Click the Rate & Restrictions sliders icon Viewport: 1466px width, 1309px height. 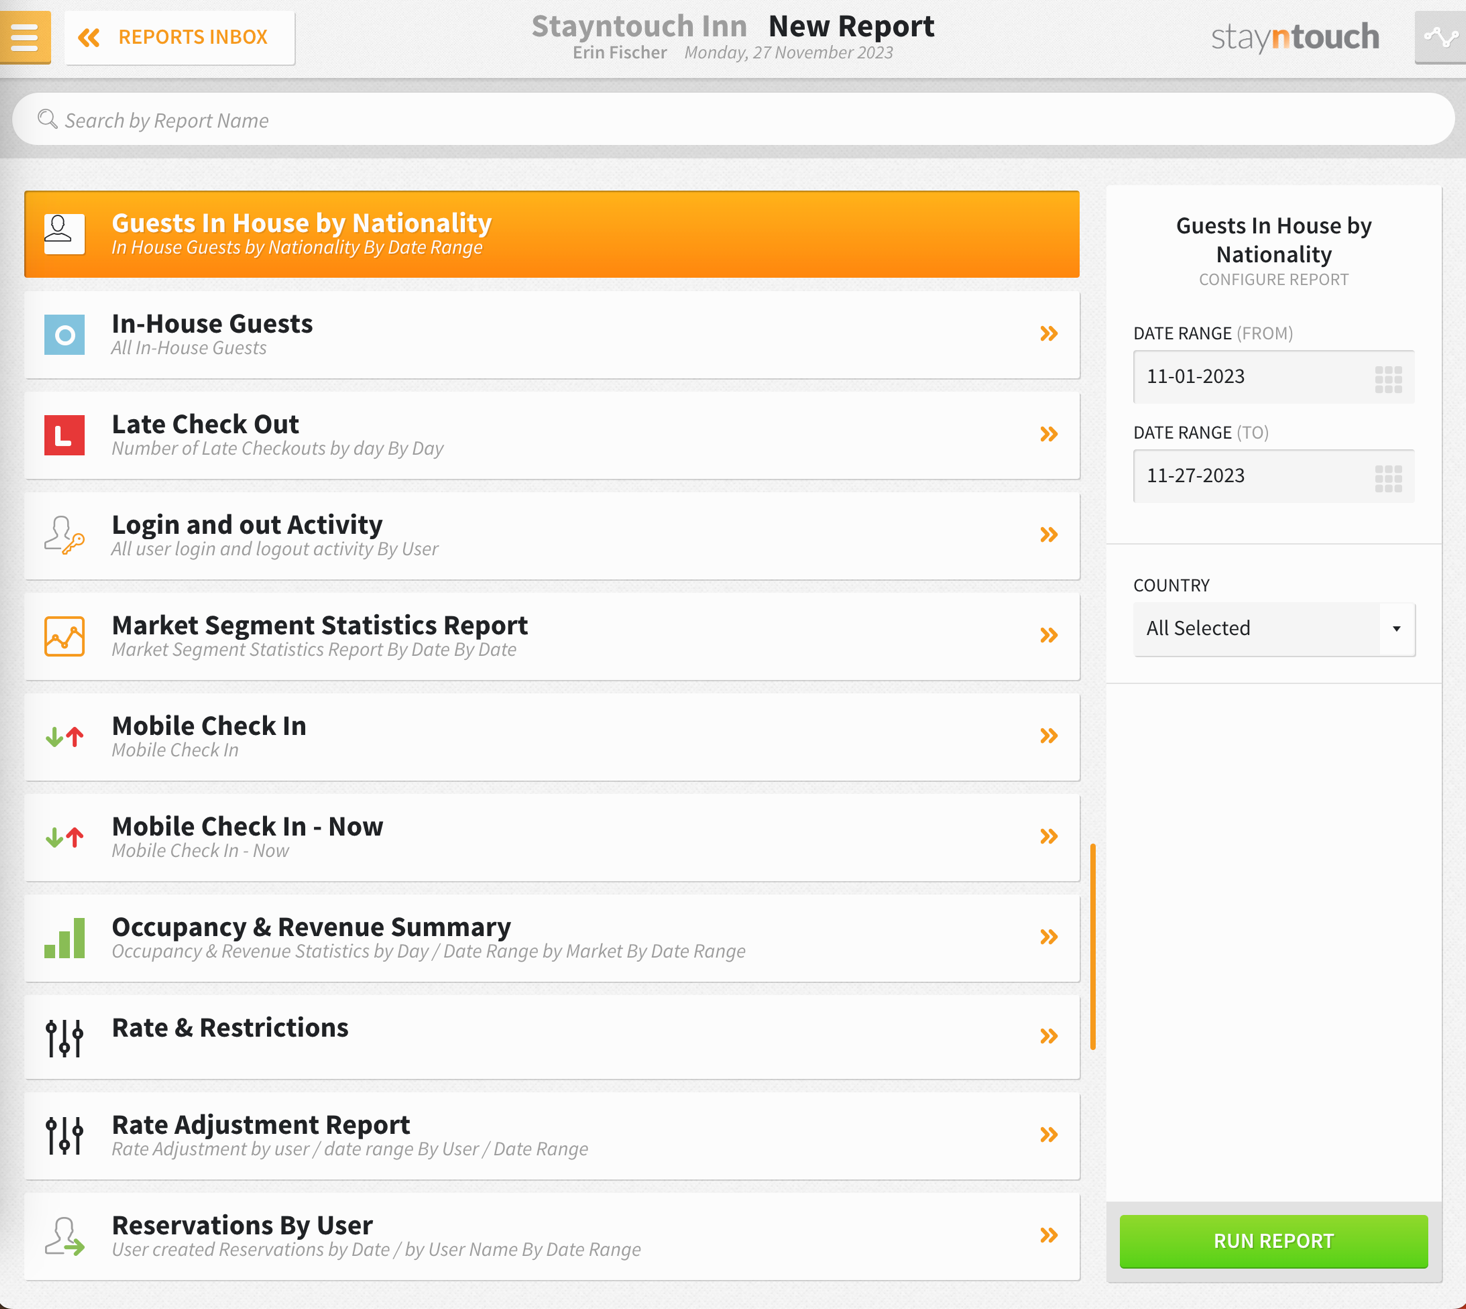64,1038
